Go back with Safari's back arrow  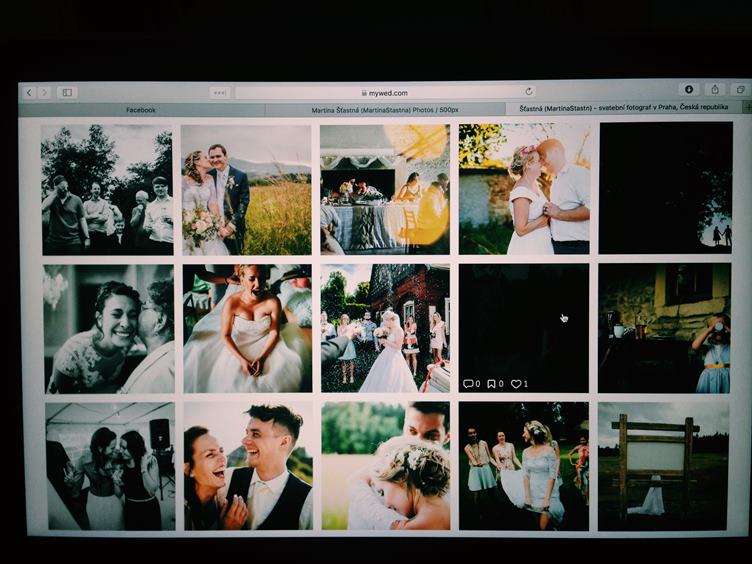coord(29,93)
